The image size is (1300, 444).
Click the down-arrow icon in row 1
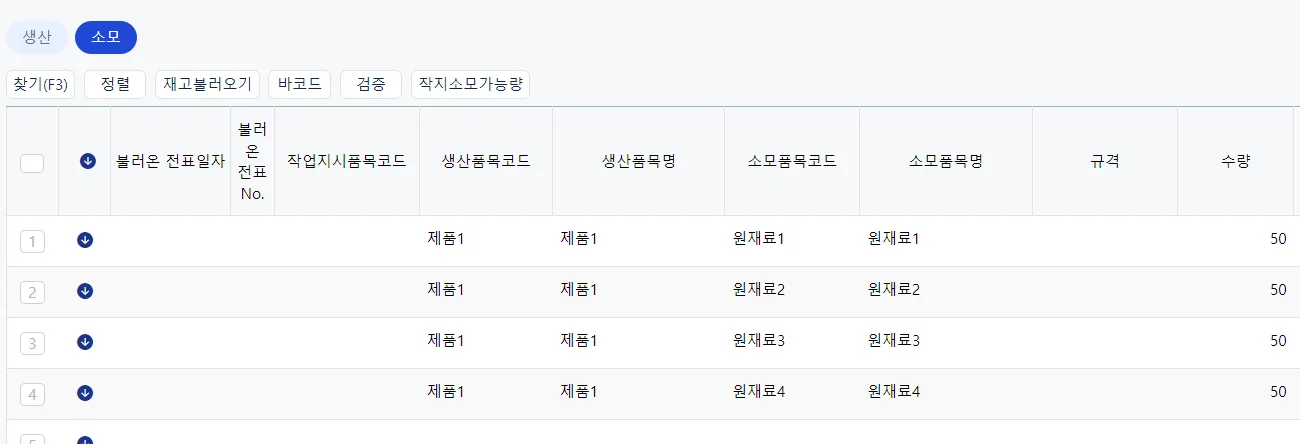(x=85, y=240)
